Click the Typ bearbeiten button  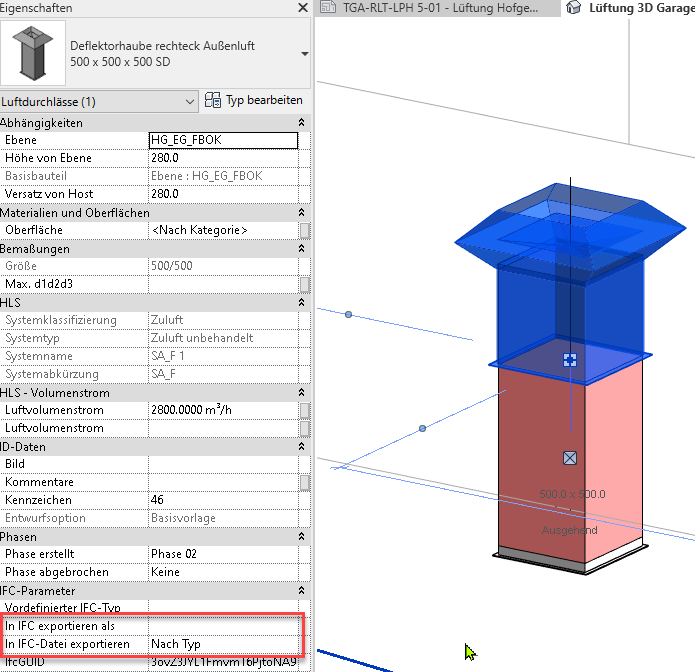254,101
